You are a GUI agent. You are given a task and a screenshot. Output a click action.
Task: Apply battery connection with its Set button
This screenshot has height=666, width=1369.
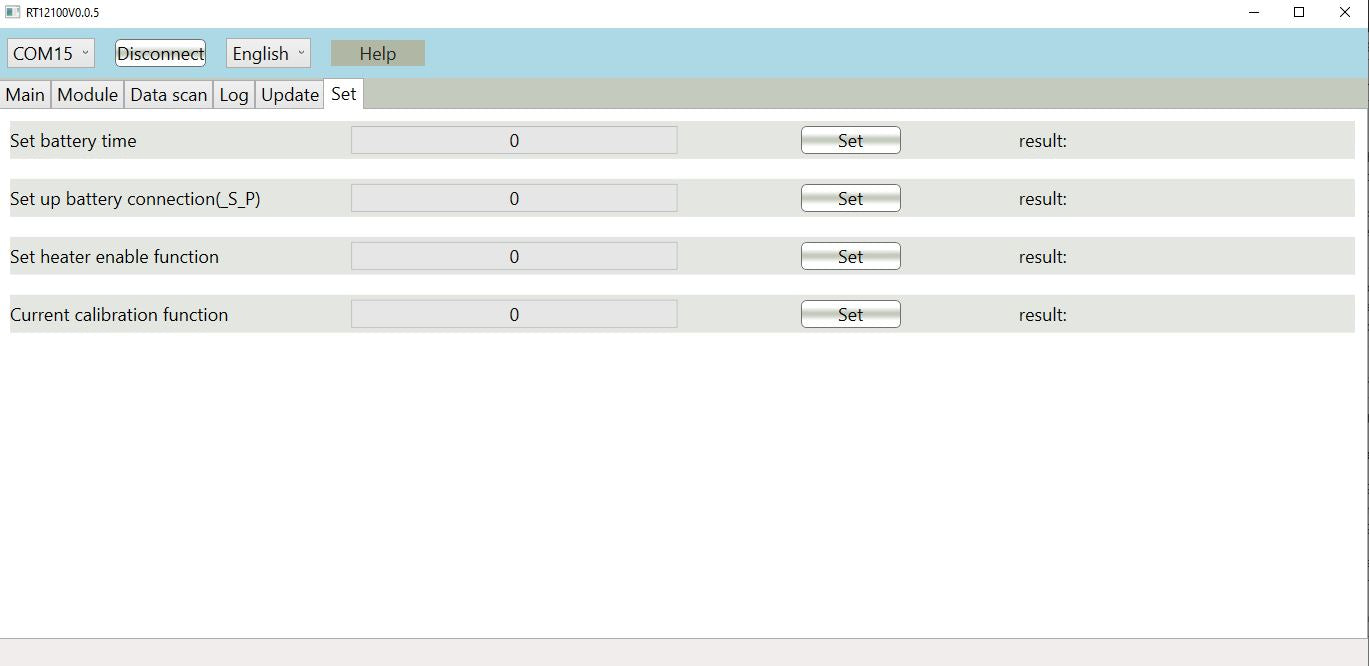click(x=850, y=199)
